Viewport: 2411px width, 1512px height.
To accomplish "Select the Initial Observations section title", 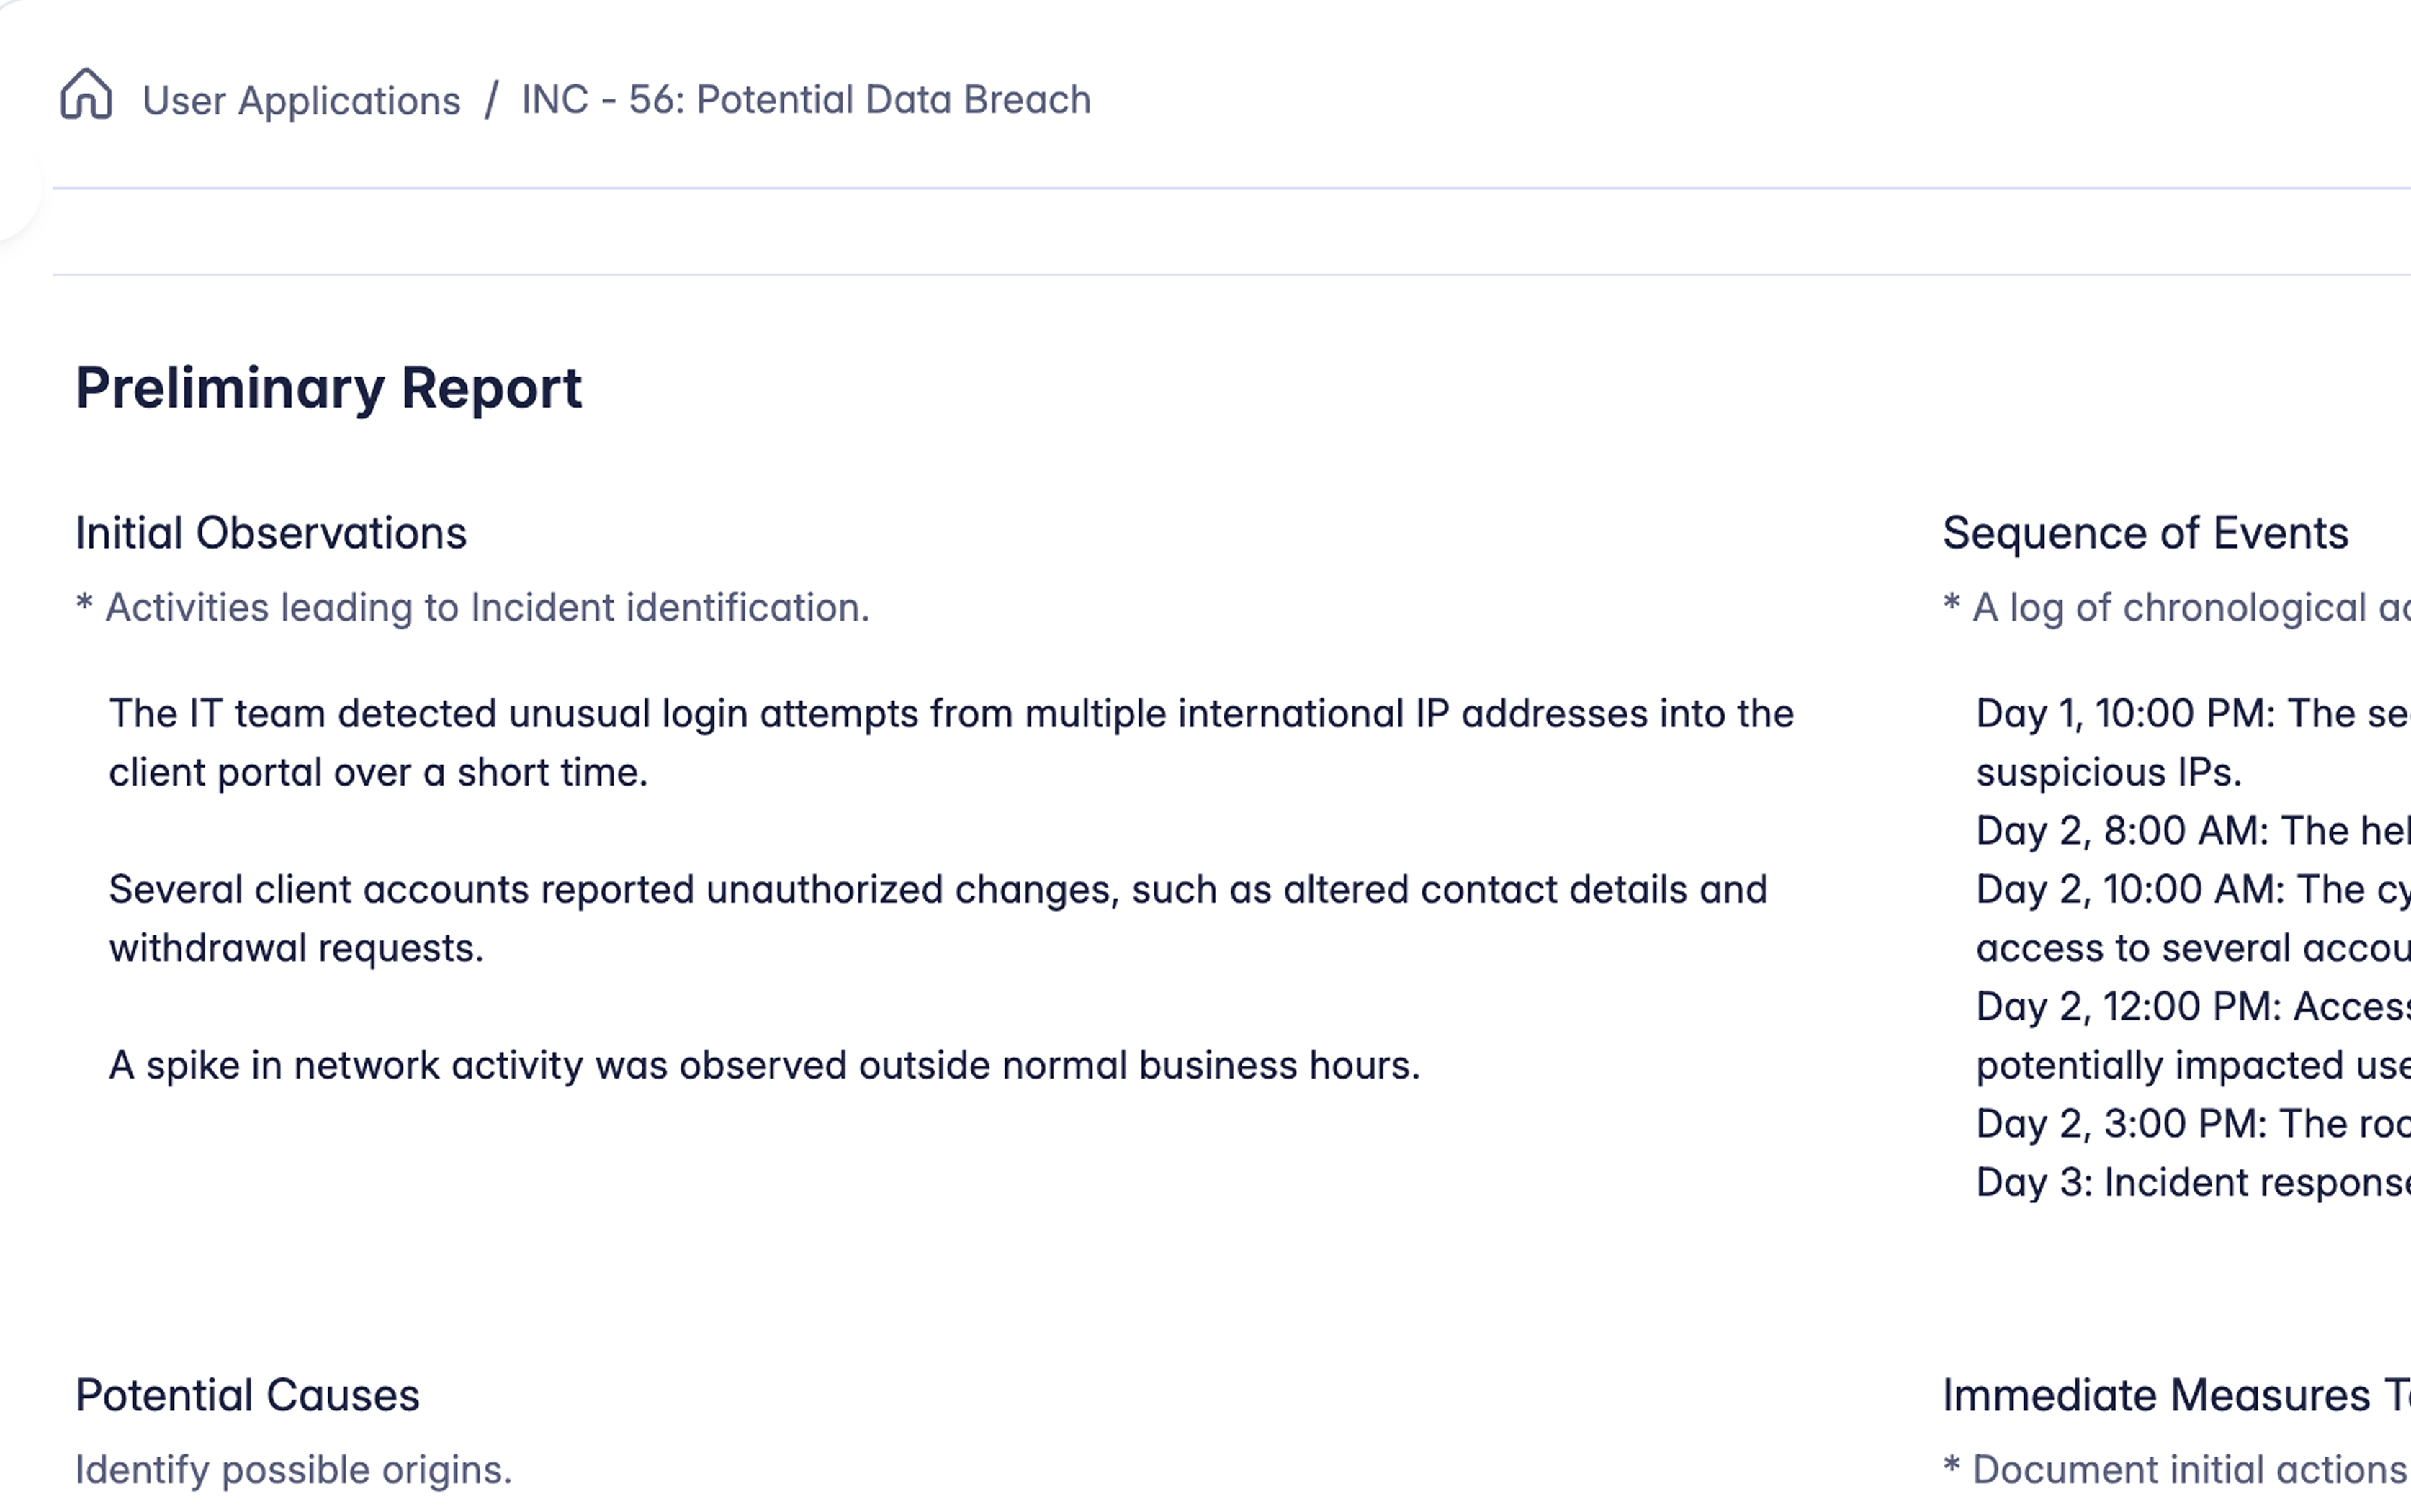I will click(271, 533).
